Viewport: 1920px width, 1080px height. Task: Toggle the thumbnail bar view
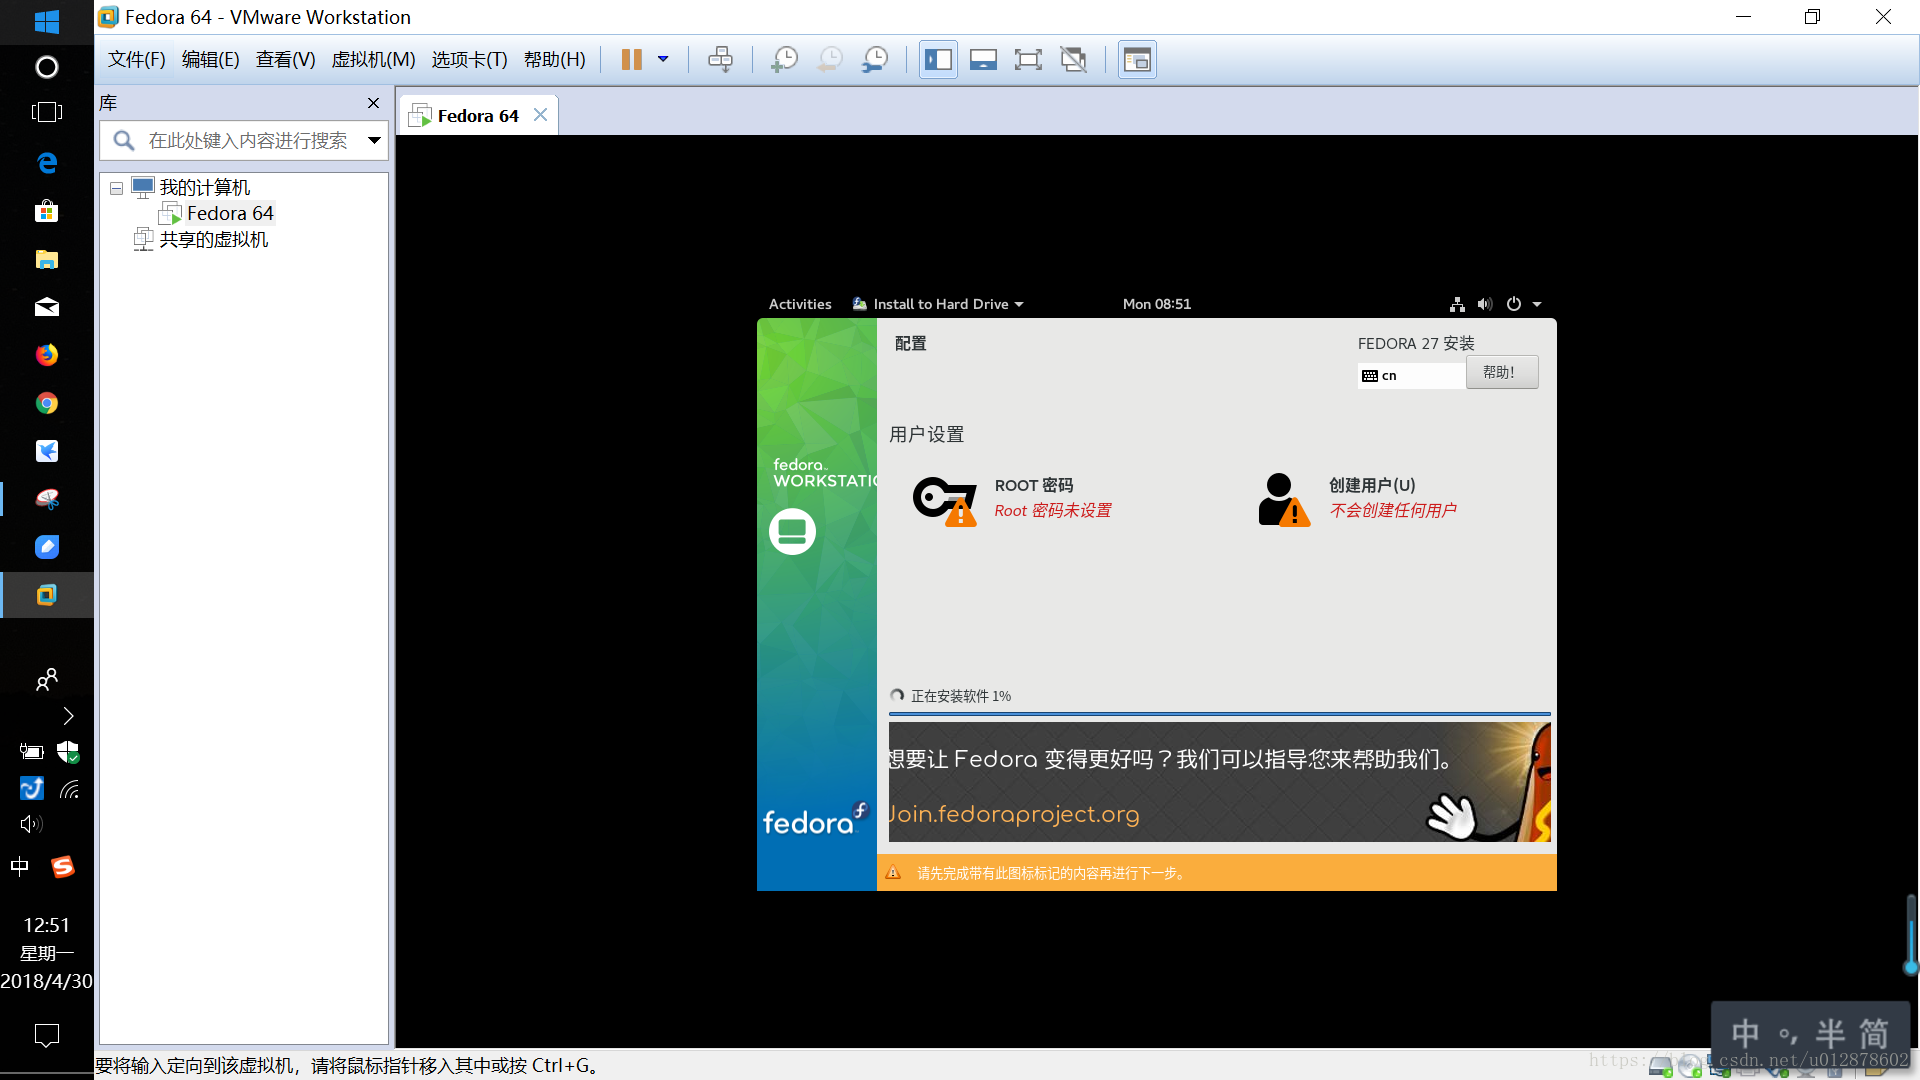983,60
